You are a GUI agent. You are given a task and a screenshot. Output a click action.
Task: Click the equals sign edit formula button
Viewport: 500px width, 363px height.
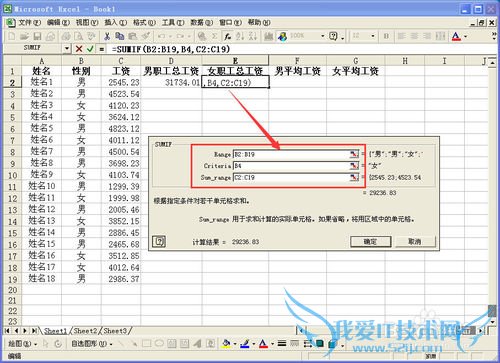point(102,49)
